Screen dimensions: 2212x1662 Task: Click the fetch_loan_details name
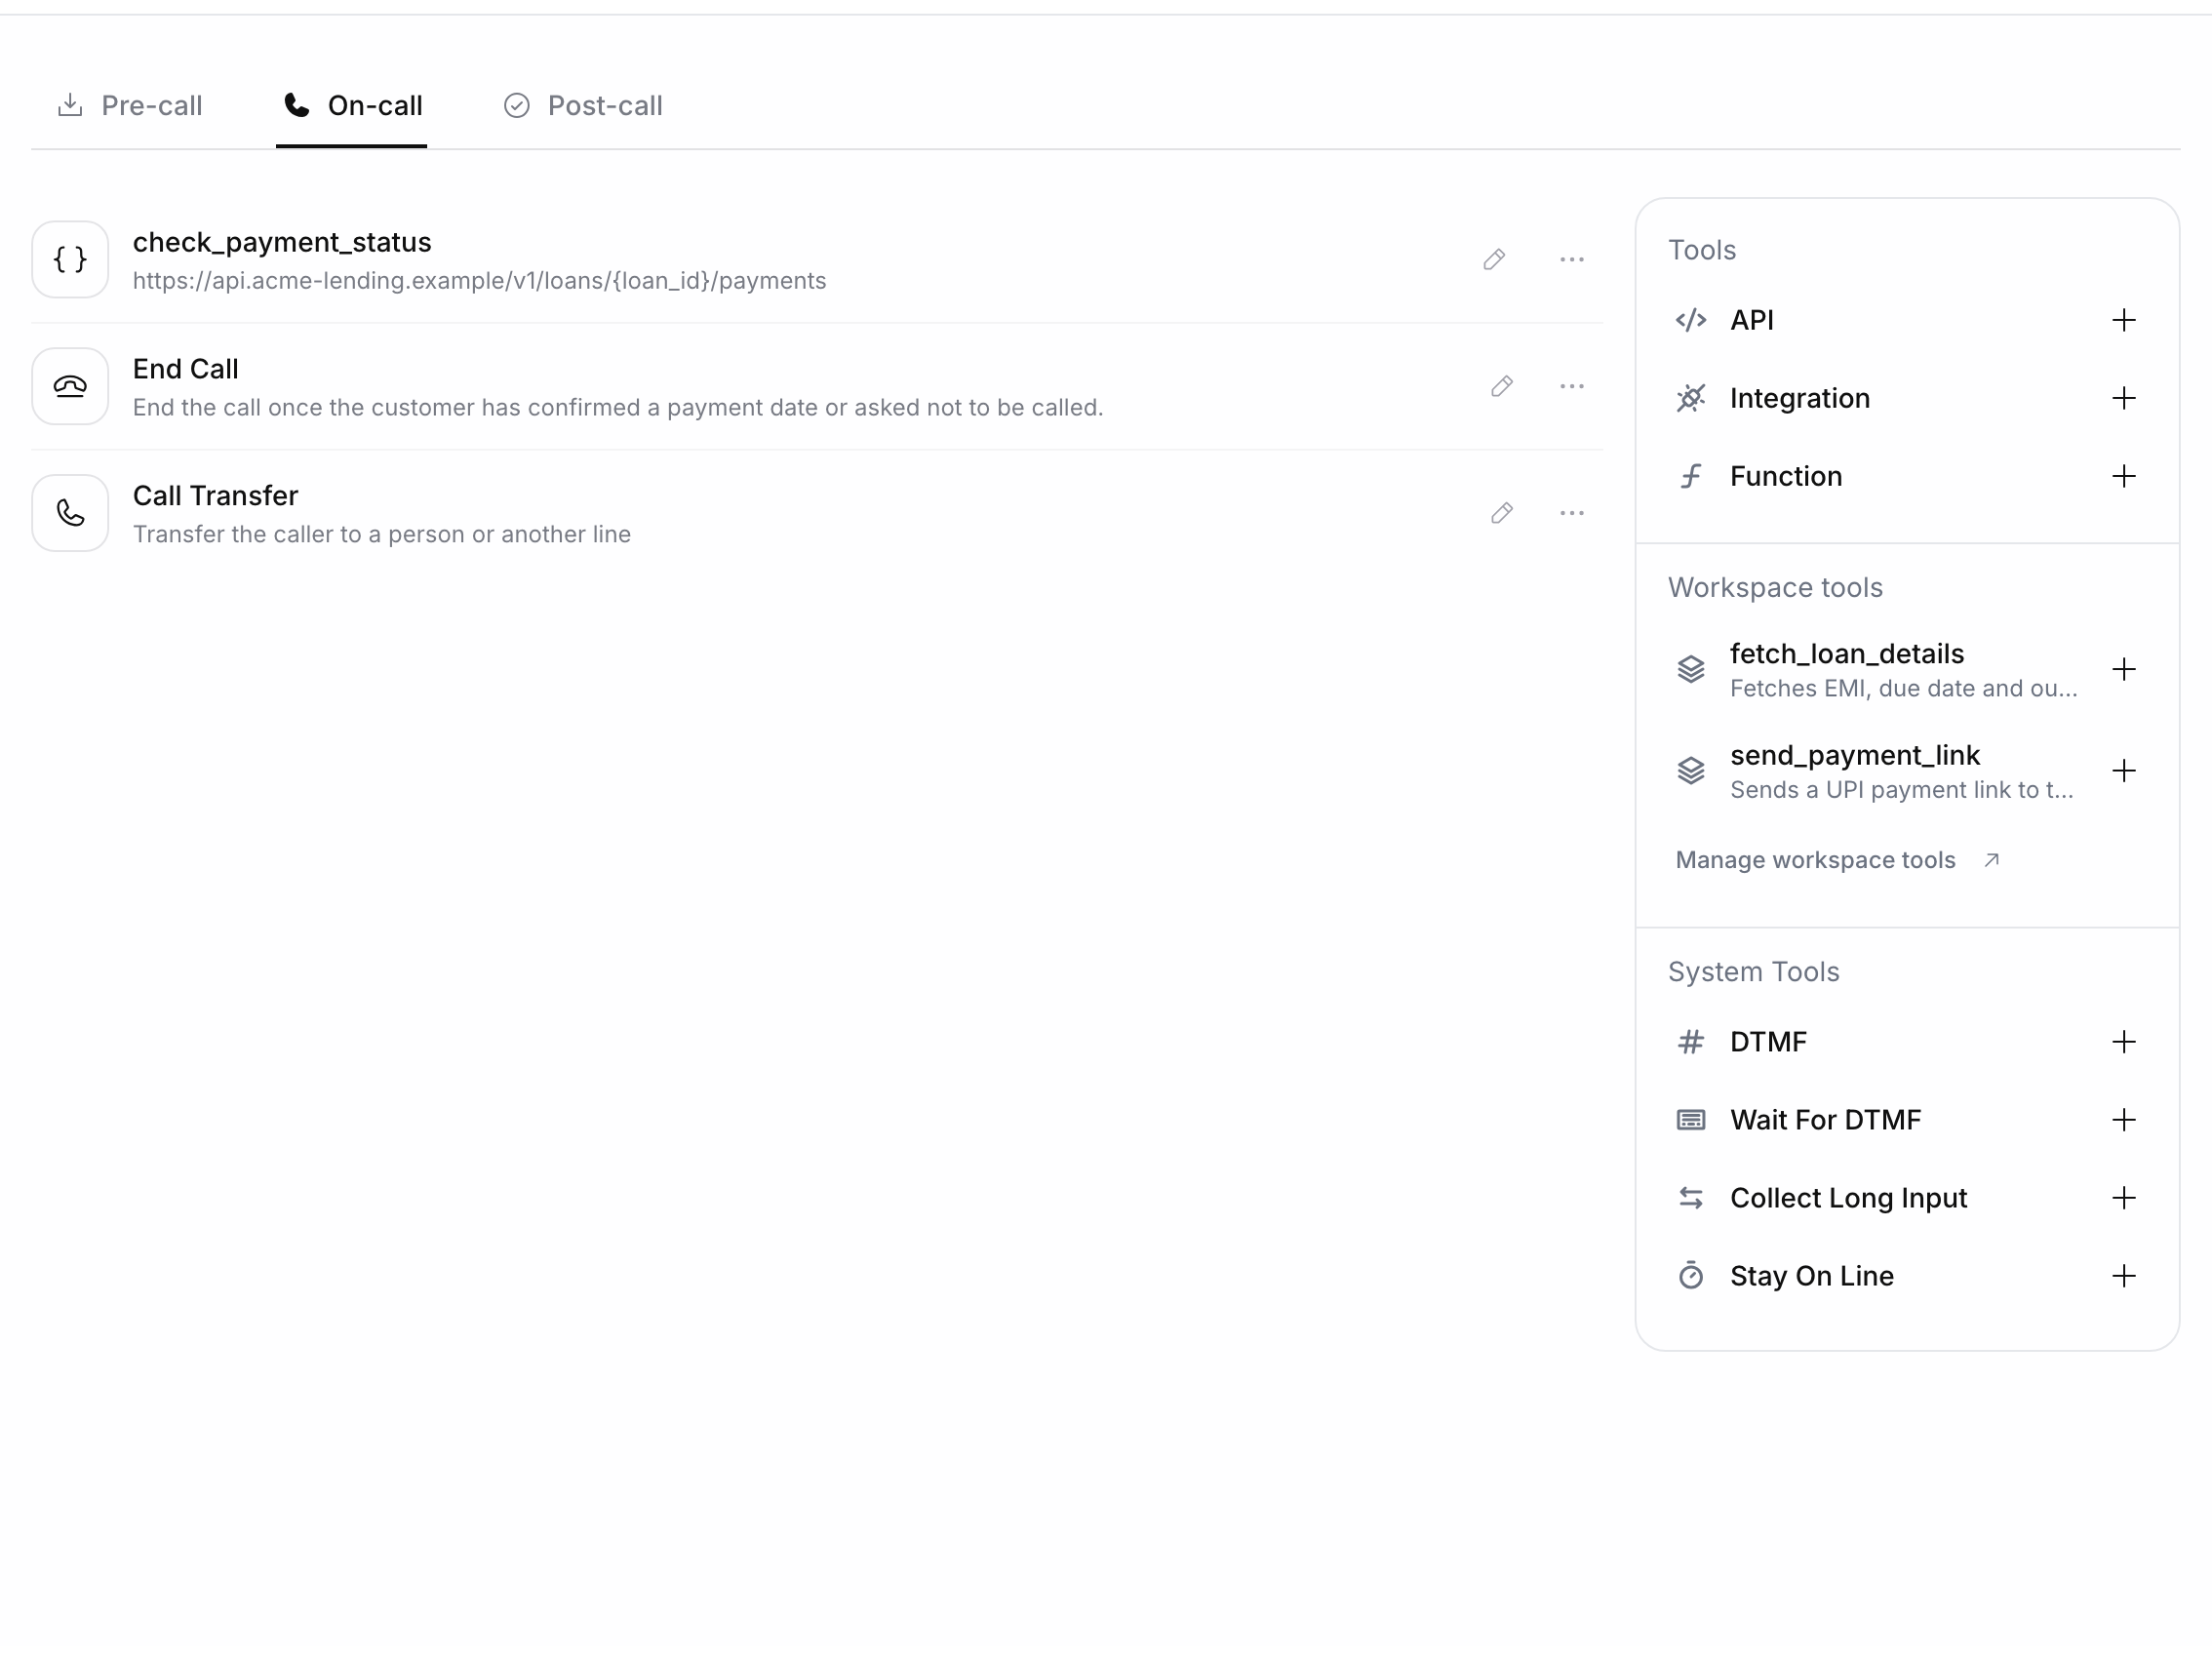[1847, 655]
